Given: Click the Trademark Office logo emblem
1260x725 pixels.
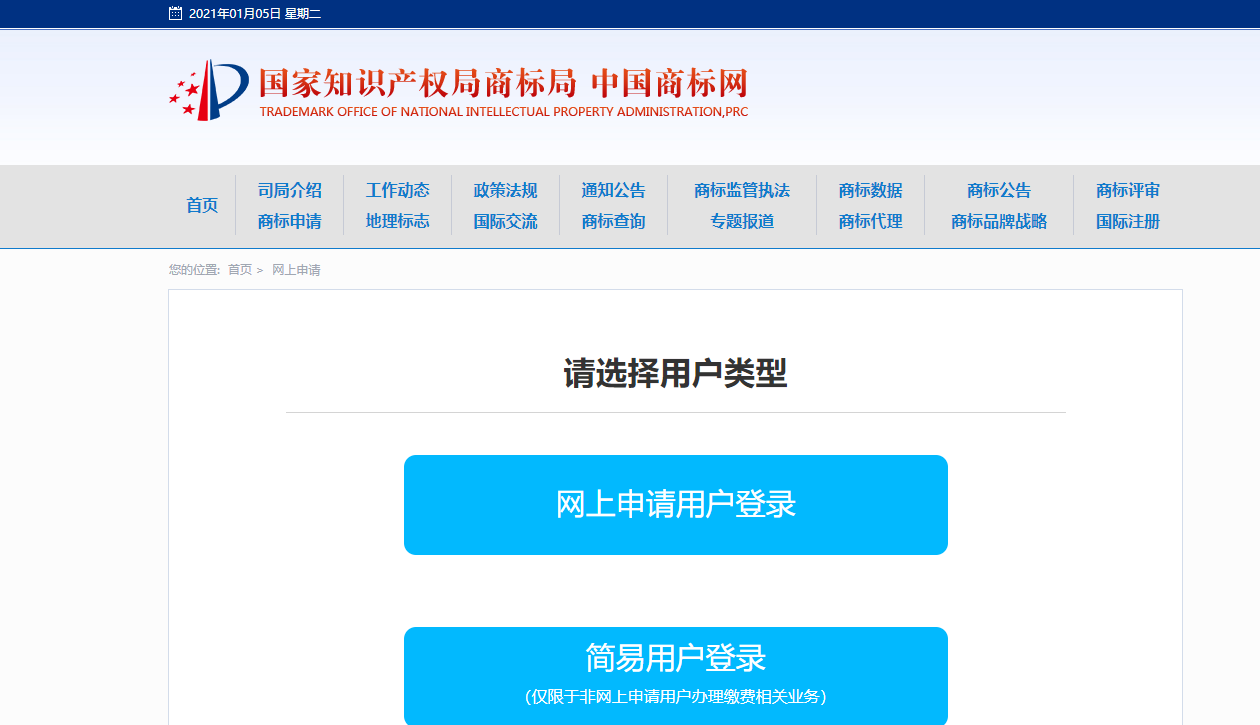Looking at the screenshot, I should point(209,90).
